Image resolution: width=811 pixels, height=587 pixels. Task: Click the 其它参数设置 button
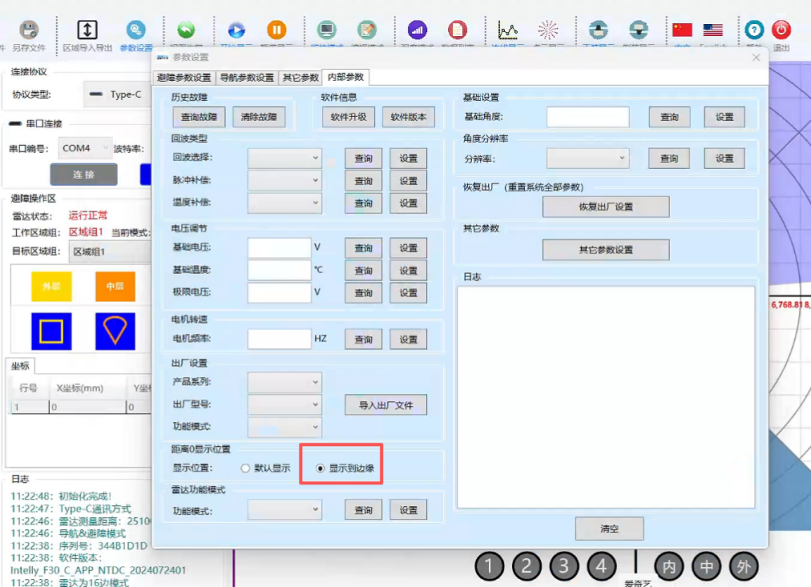(606, 250)
